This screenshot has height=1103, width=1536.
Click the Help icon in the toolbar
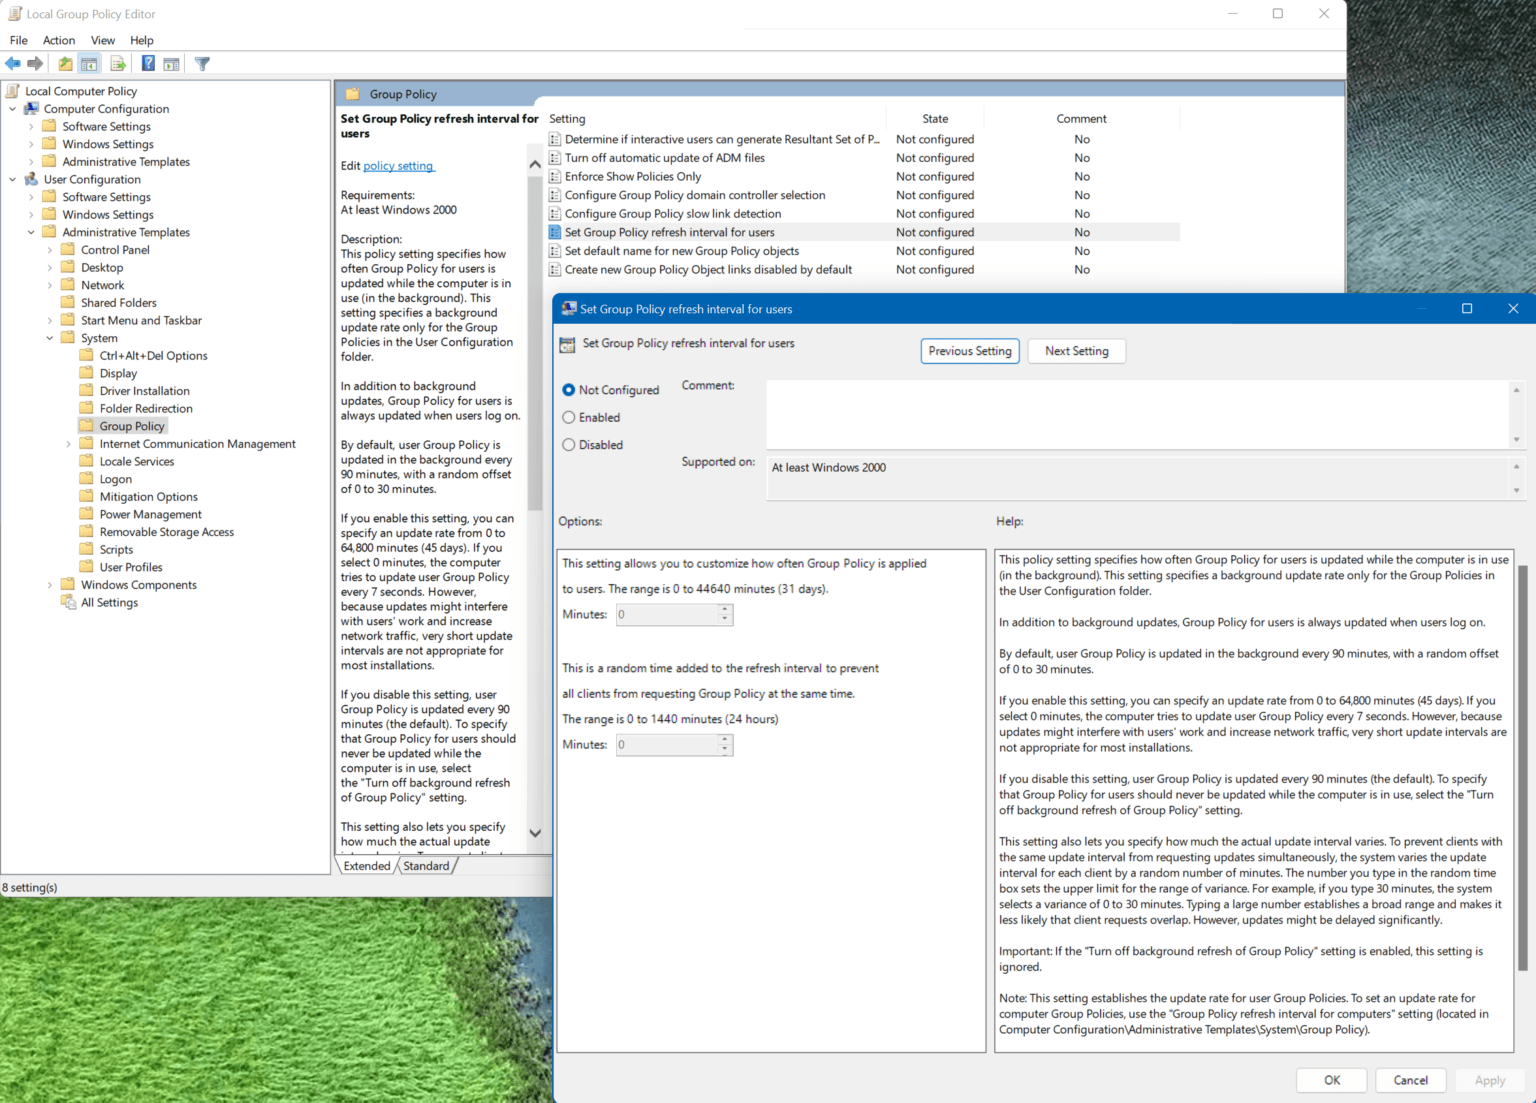(x=148, y=63)
